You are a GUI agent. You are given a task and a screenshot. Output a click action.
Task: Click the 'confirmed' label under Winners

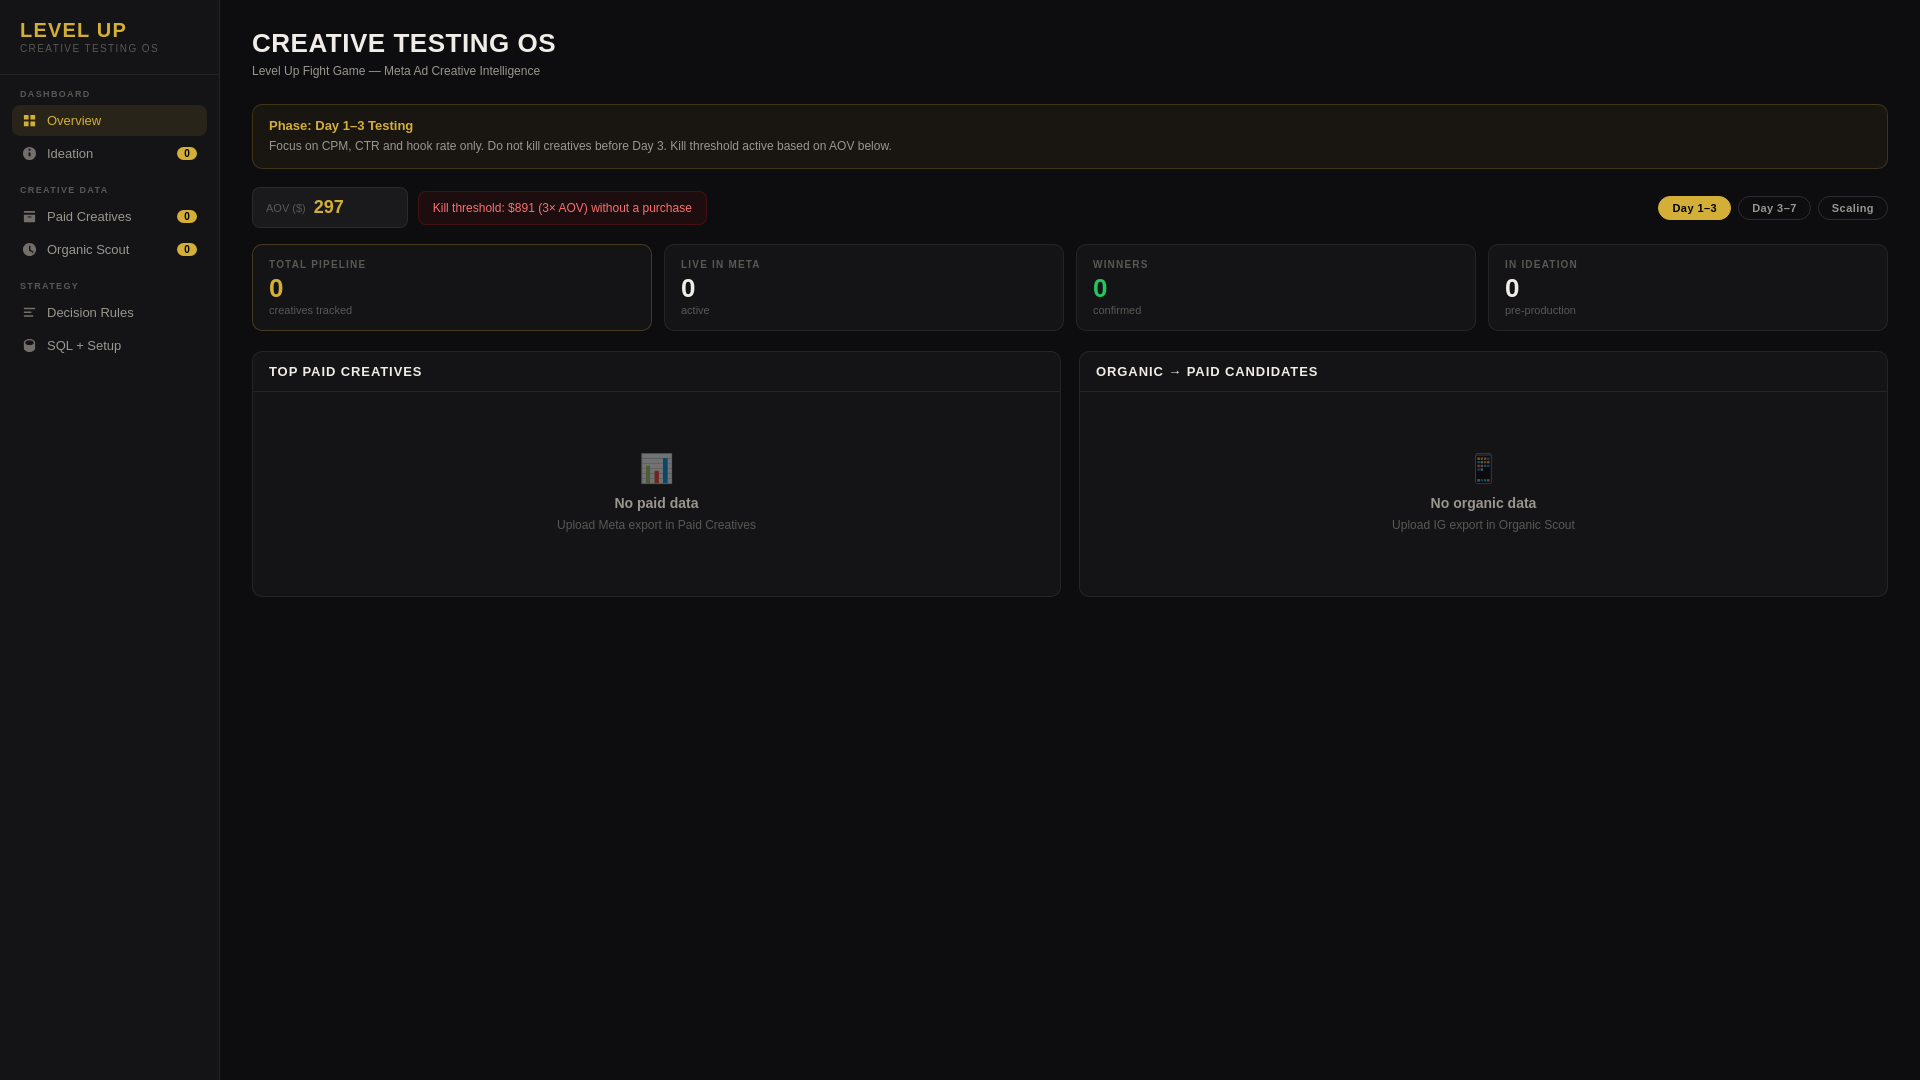(1117, 311)
